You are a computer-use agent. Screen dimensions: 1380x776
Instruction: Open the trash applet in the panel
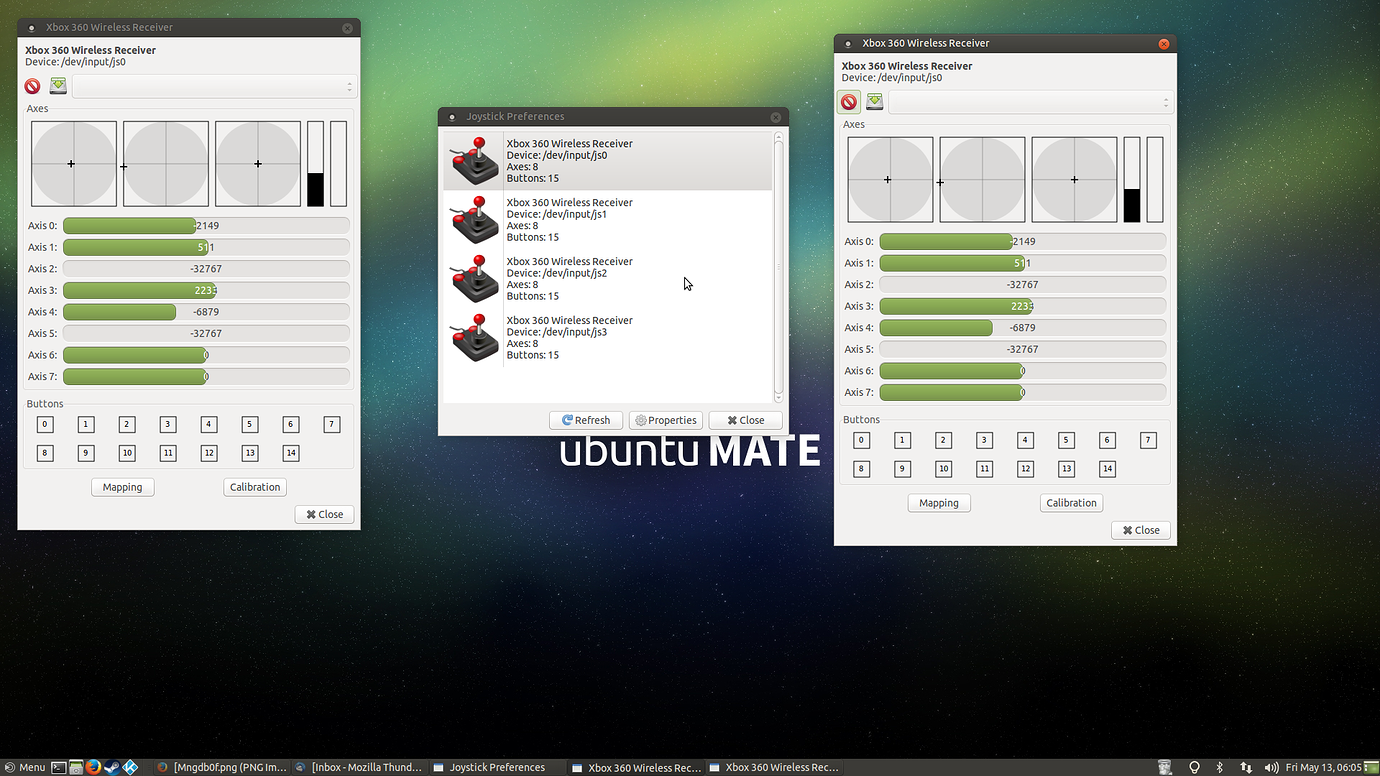point(1165,768)
